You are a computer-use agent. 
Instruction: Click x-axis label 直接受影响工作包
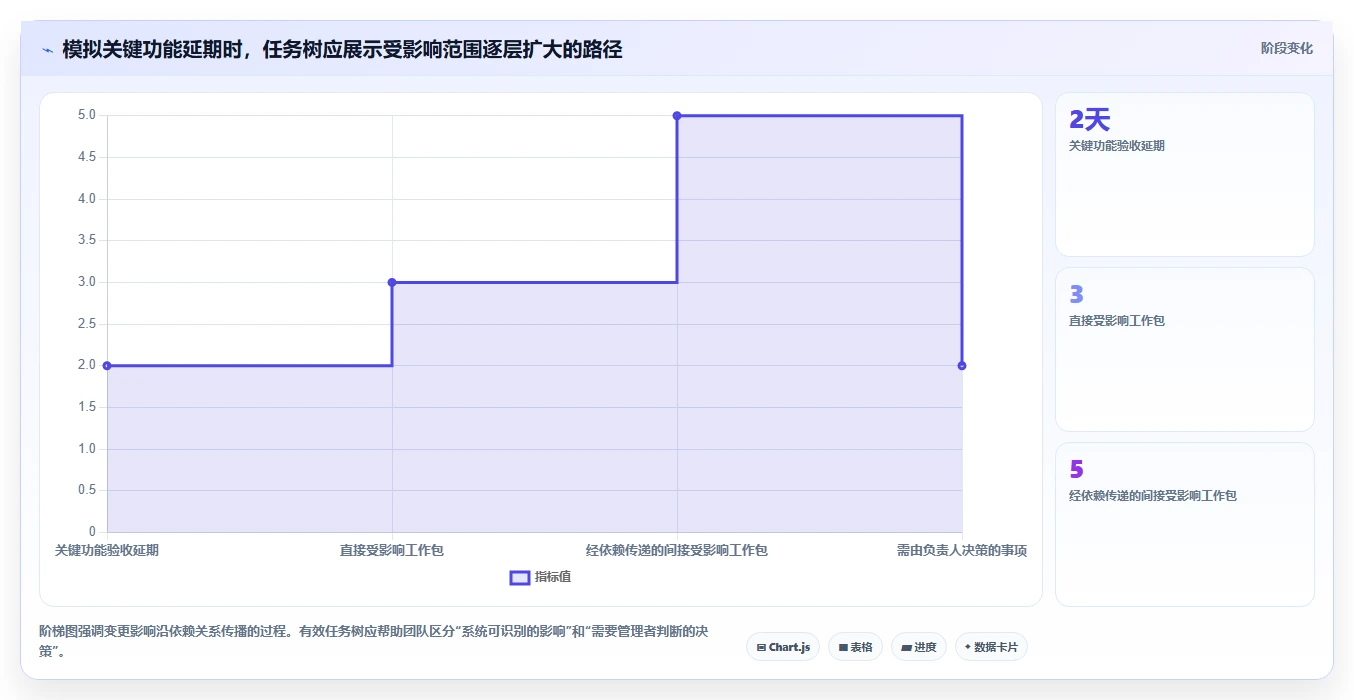tap(392, 550)
